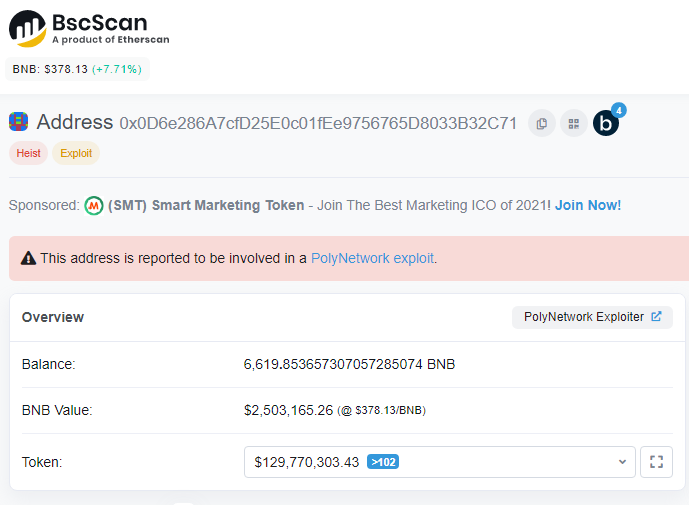The height and width of the screenshot is (505, 689).
Task: Click the Join Now! sponsored link
Action: pos(588,205)
